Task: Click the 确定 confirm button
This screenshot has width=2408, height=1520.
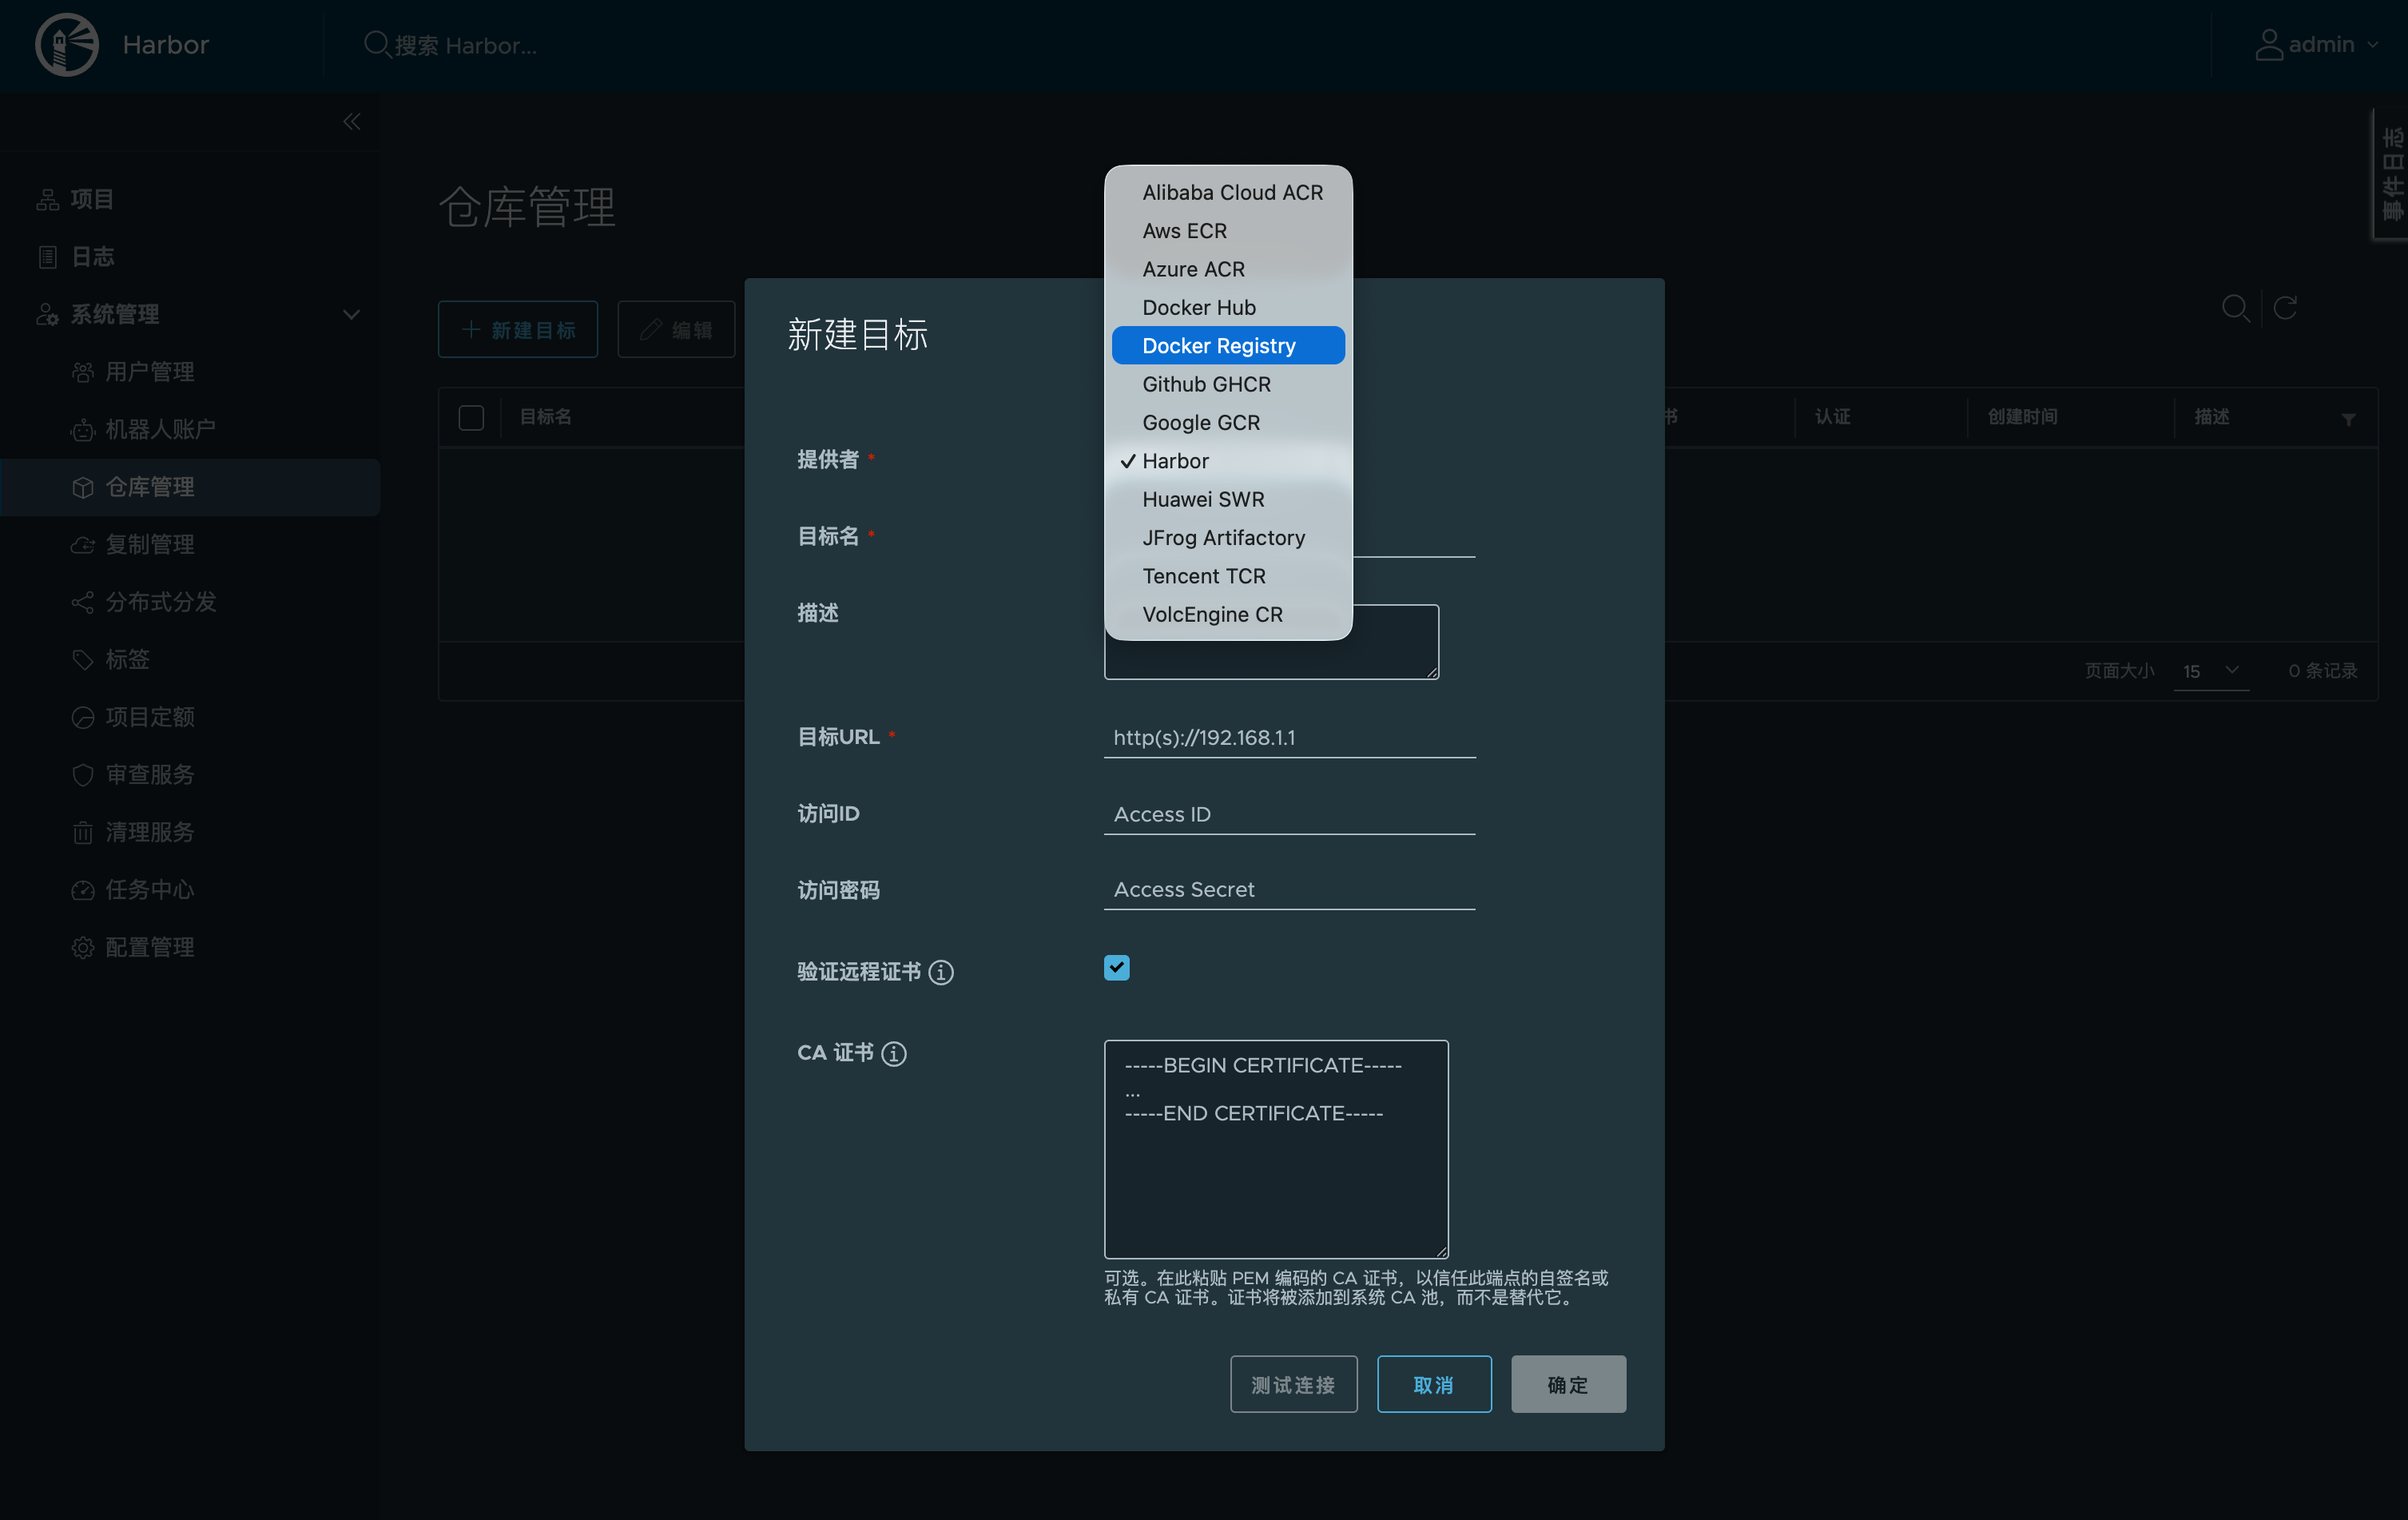Action: pos(1568,1384)
